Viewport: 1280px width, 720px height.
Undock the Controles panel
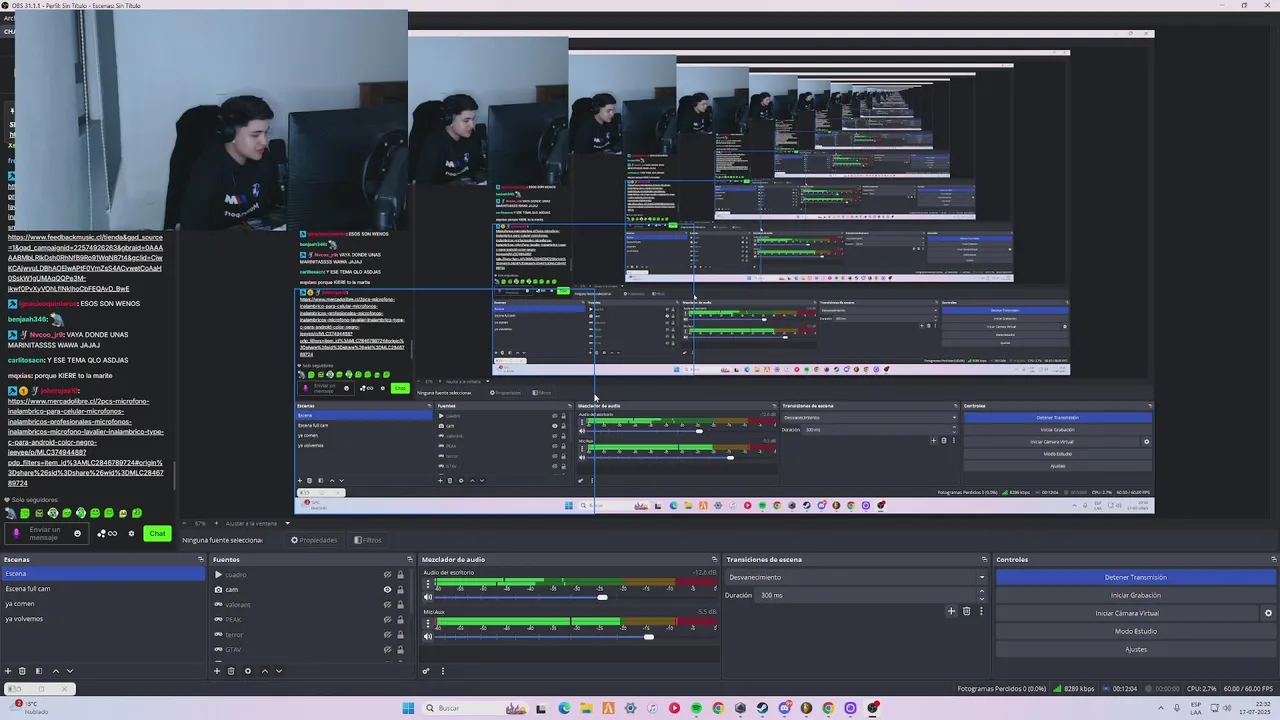[1273, 559]
